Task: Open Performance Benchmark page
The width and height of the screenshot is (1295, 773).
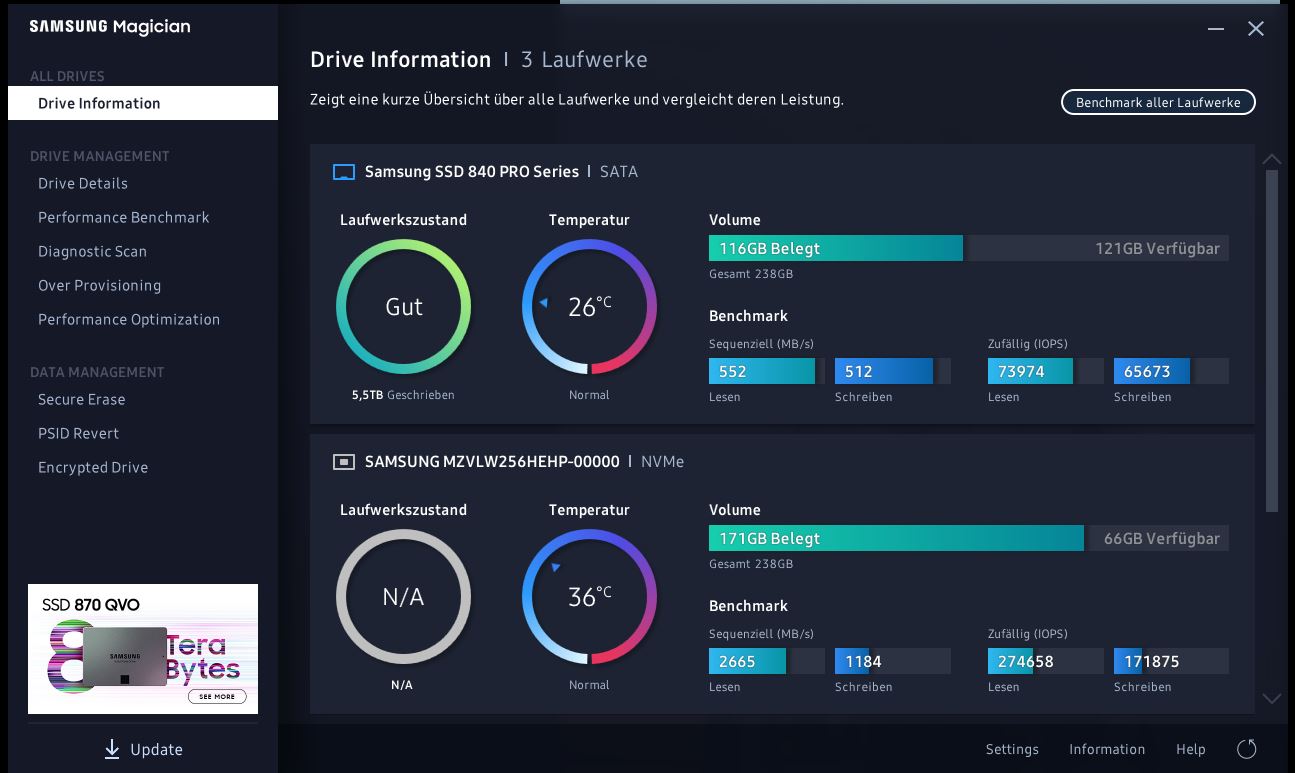Action: 124,217
